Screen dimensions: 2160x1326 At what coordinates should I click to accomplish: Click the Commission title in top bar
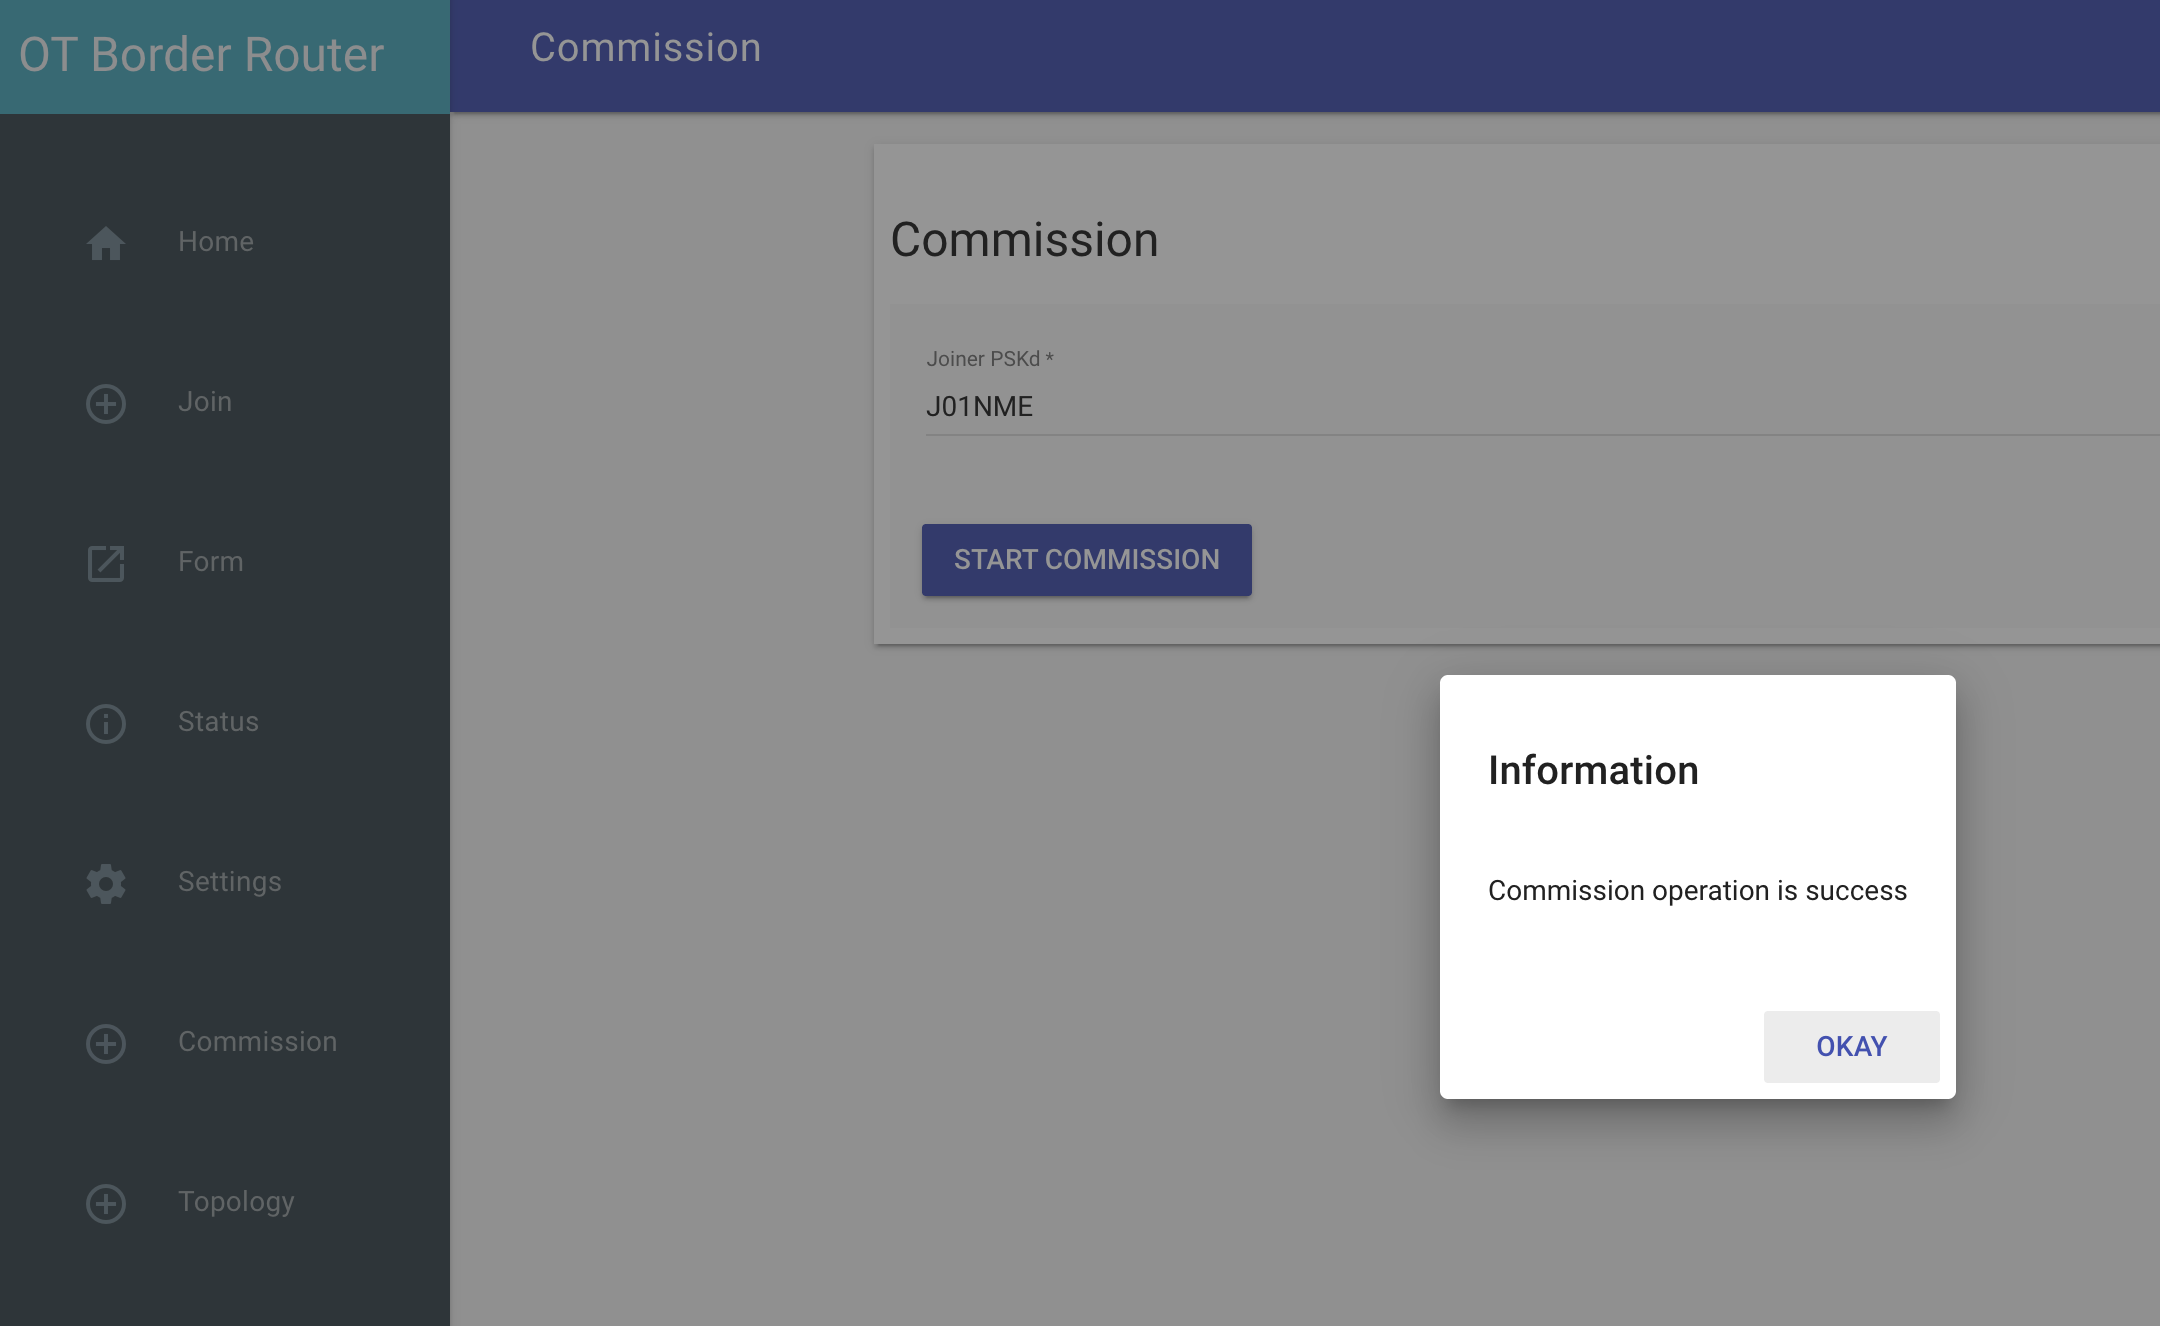[646, 48]
